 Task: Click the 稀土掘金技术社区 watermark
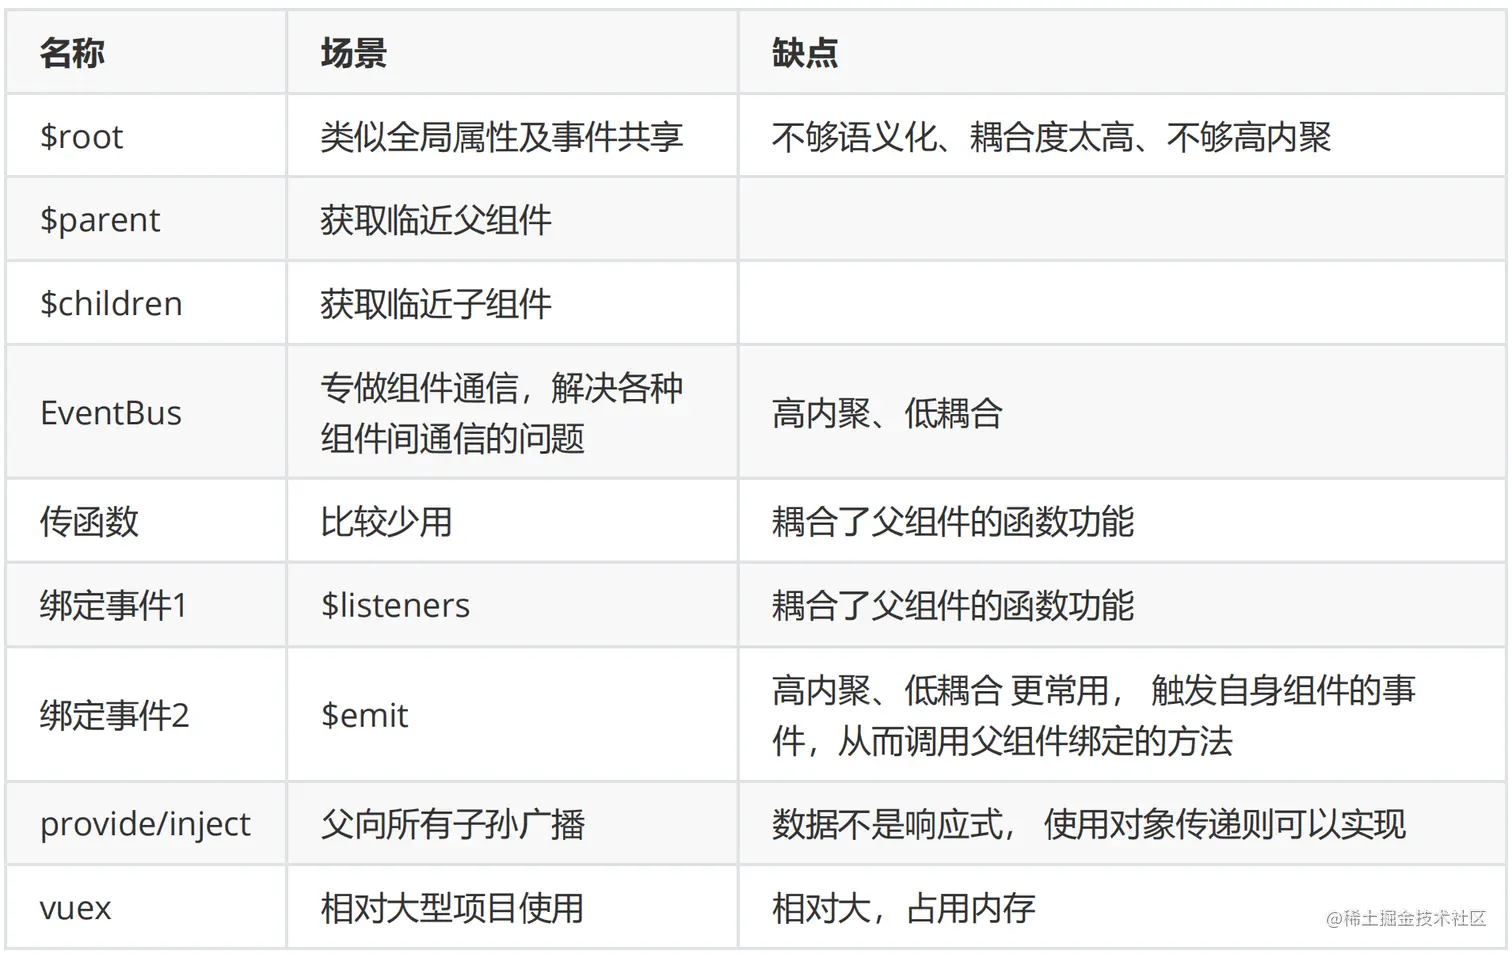1405,918
